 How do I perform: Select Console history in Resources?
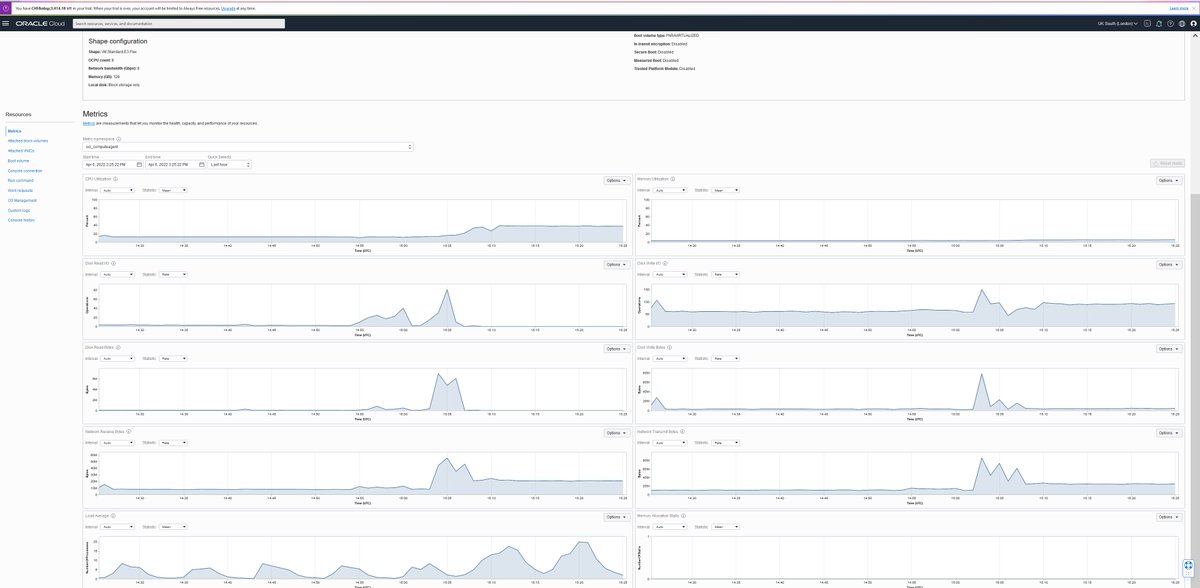[x=21, y=220]
